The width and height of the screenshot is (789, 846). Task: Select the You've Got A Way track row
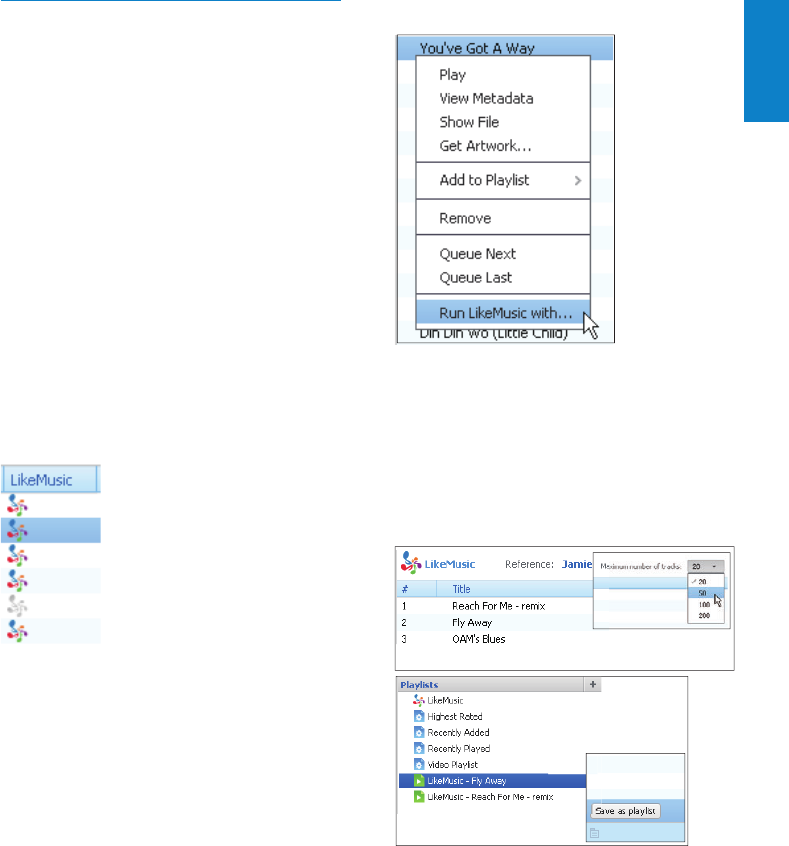point(505,48)
